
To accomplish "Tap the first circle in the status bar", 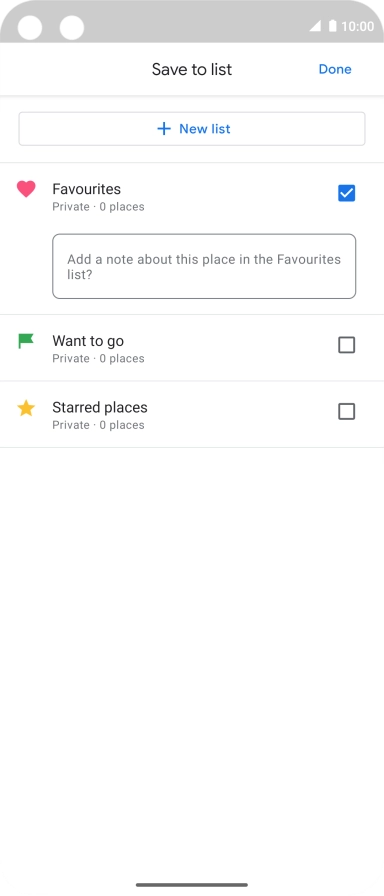I will click(30, 27).
